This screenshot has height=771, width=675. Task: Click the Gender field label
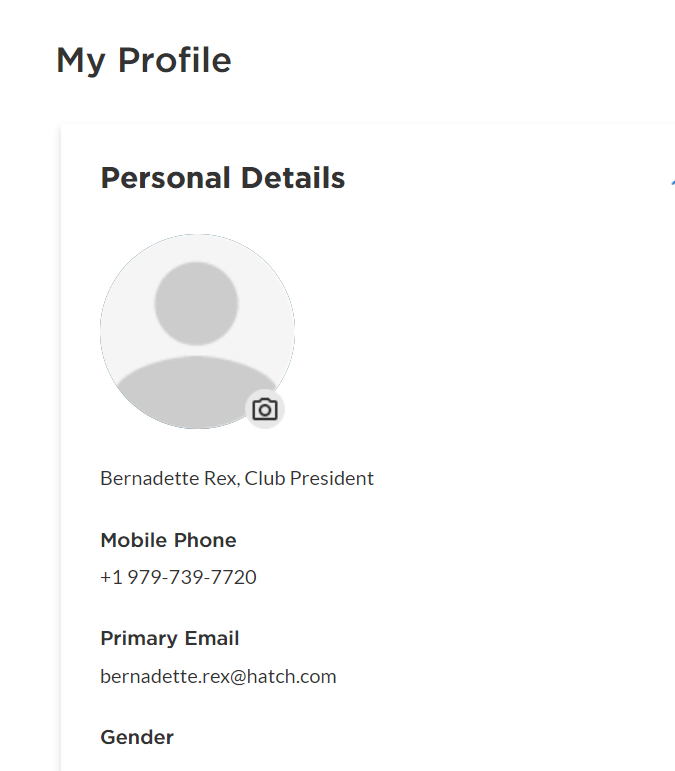pos(137,738)
